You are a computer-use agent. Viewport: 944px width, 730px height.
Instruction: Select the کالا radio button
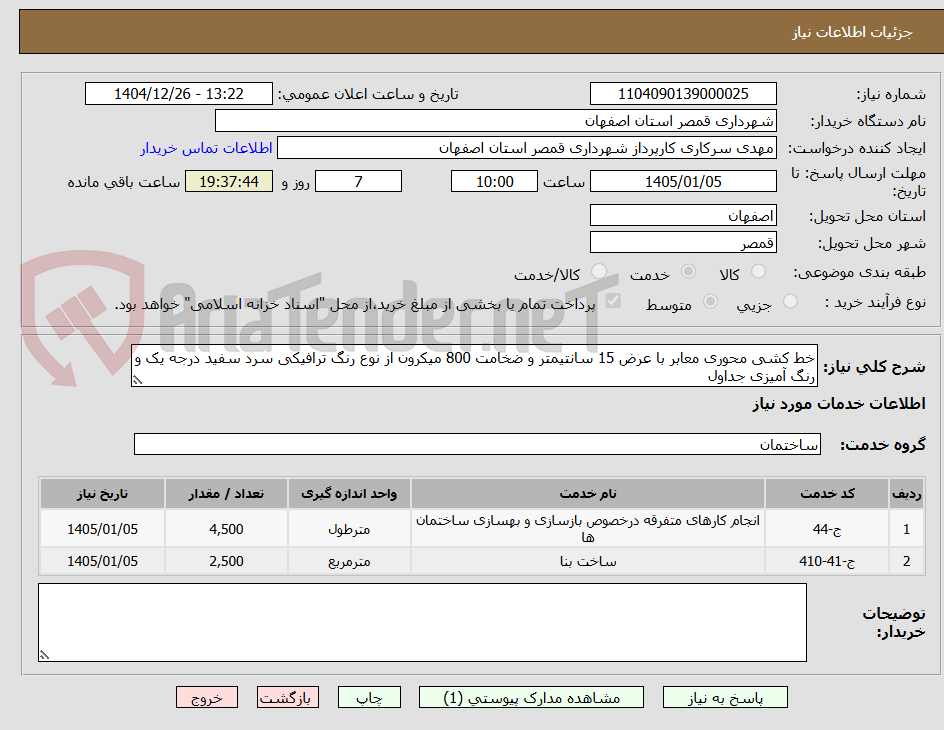pos(759,272)
